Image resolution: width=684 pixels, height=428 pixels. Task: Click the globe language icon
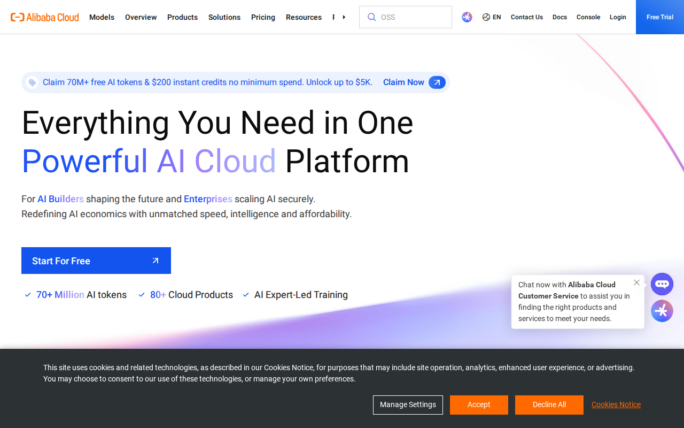click(485, 17)
